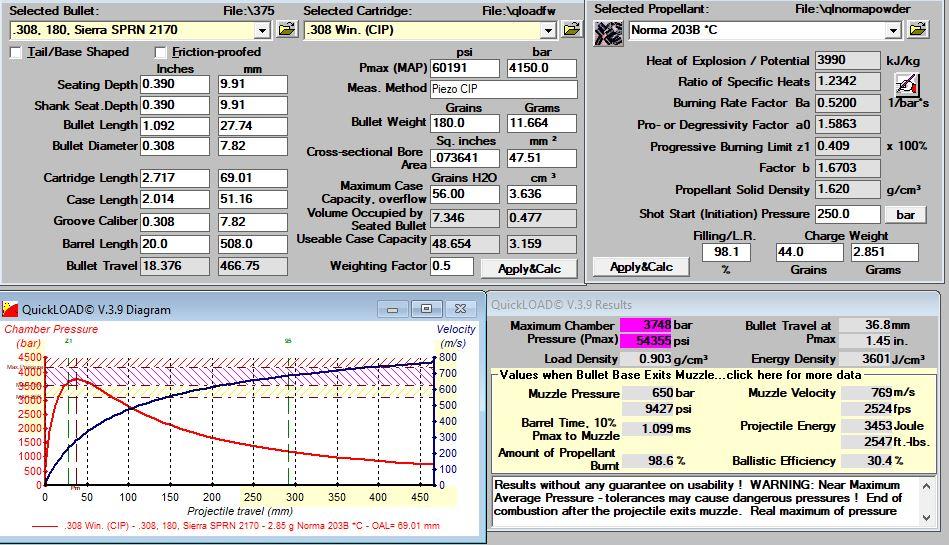Edit Seating Depth mm field

252,84
